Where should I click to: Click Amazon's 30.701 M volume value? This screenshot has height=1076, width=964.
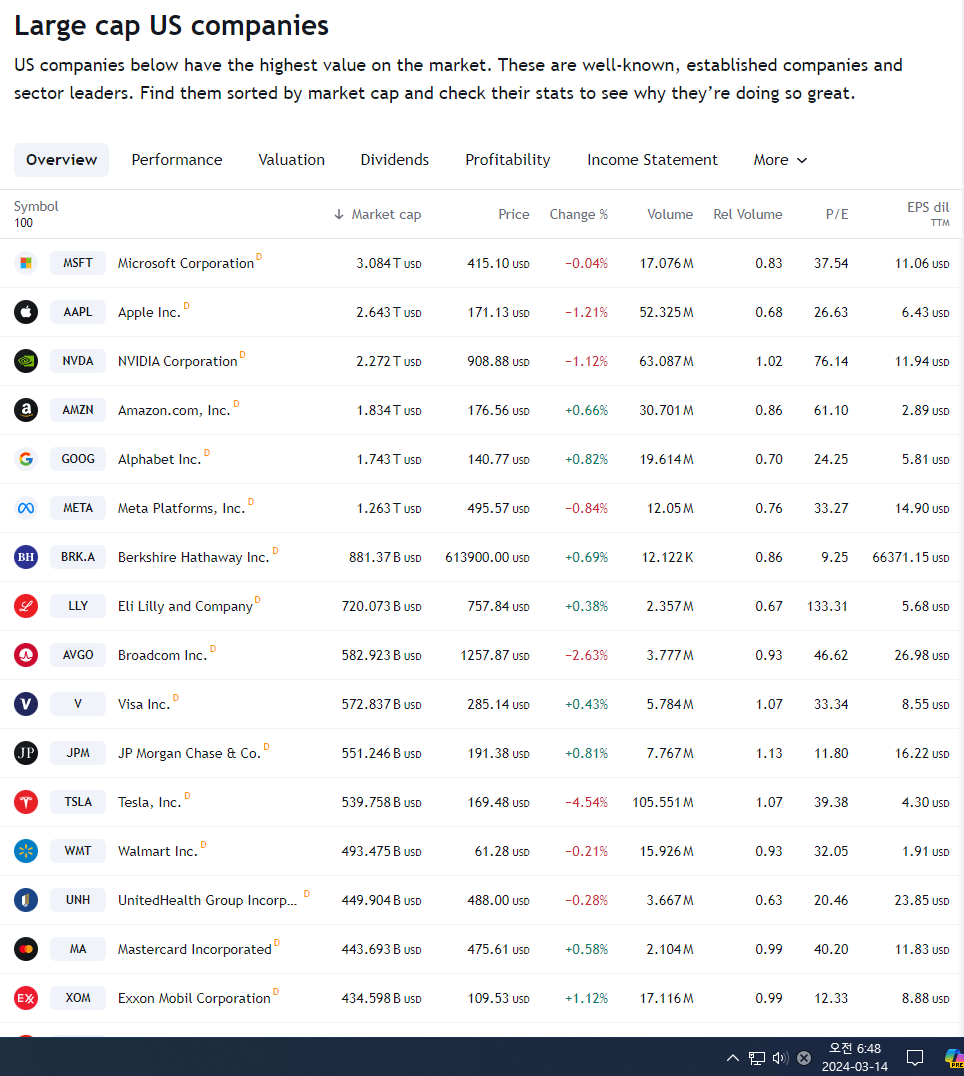pyautogui.click(x=666, y=410)
